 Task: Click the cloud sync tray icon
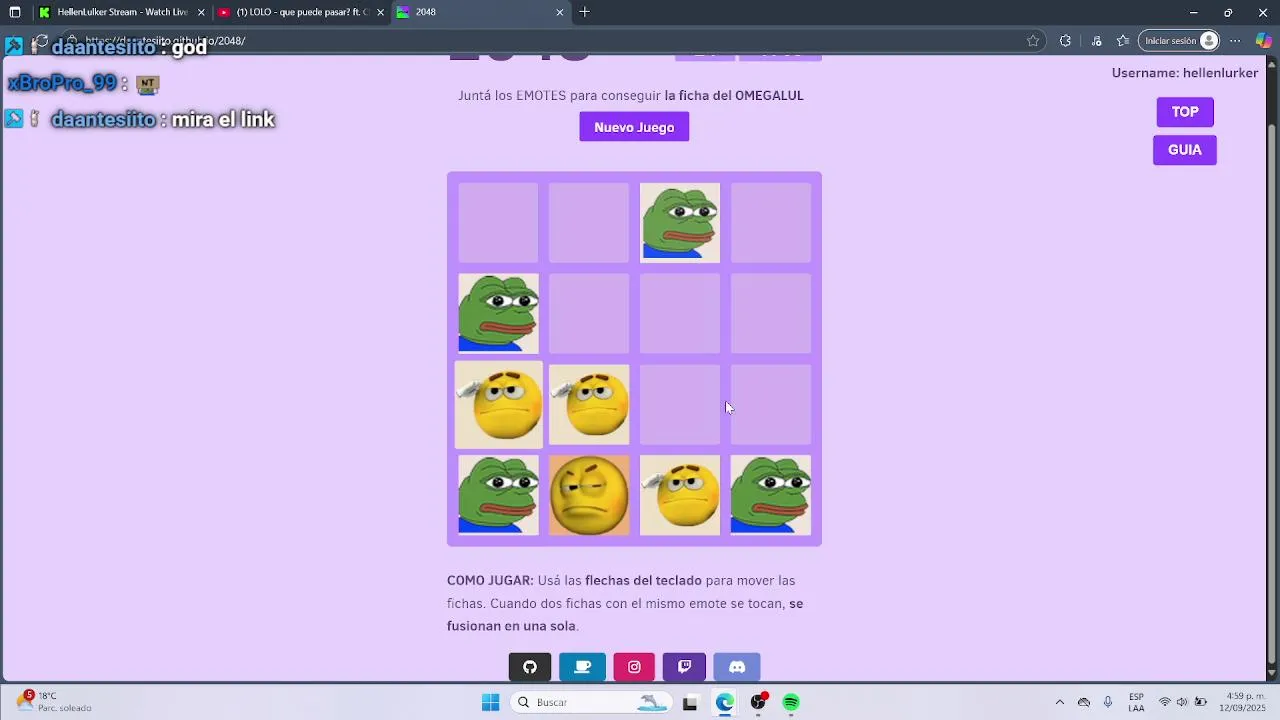click(1084, 702)
